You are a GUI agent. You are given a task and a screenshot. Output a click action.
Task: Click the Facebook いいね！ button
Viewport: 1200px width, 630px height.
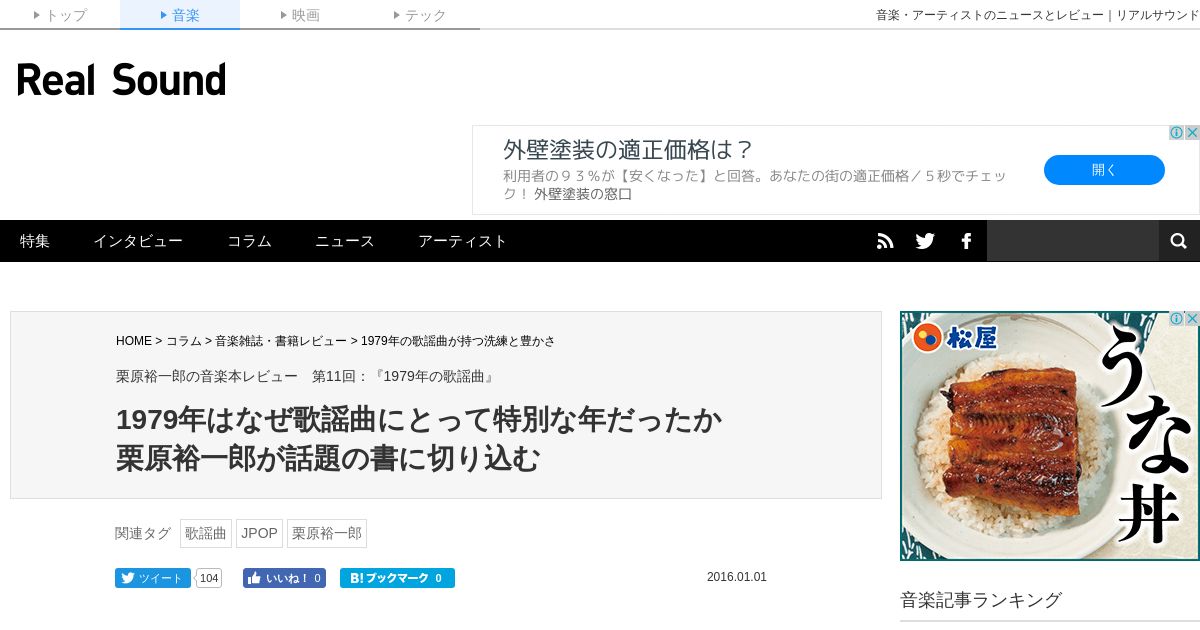tap(284, 578)
